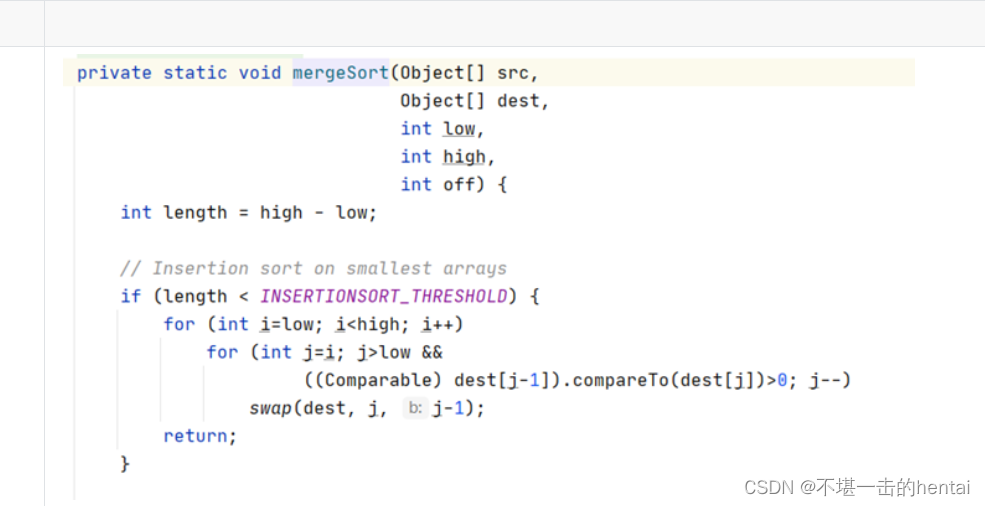Click 'j>low' condition in inner loop
This screenshot has height=506, width=985.
coord(384,352)
